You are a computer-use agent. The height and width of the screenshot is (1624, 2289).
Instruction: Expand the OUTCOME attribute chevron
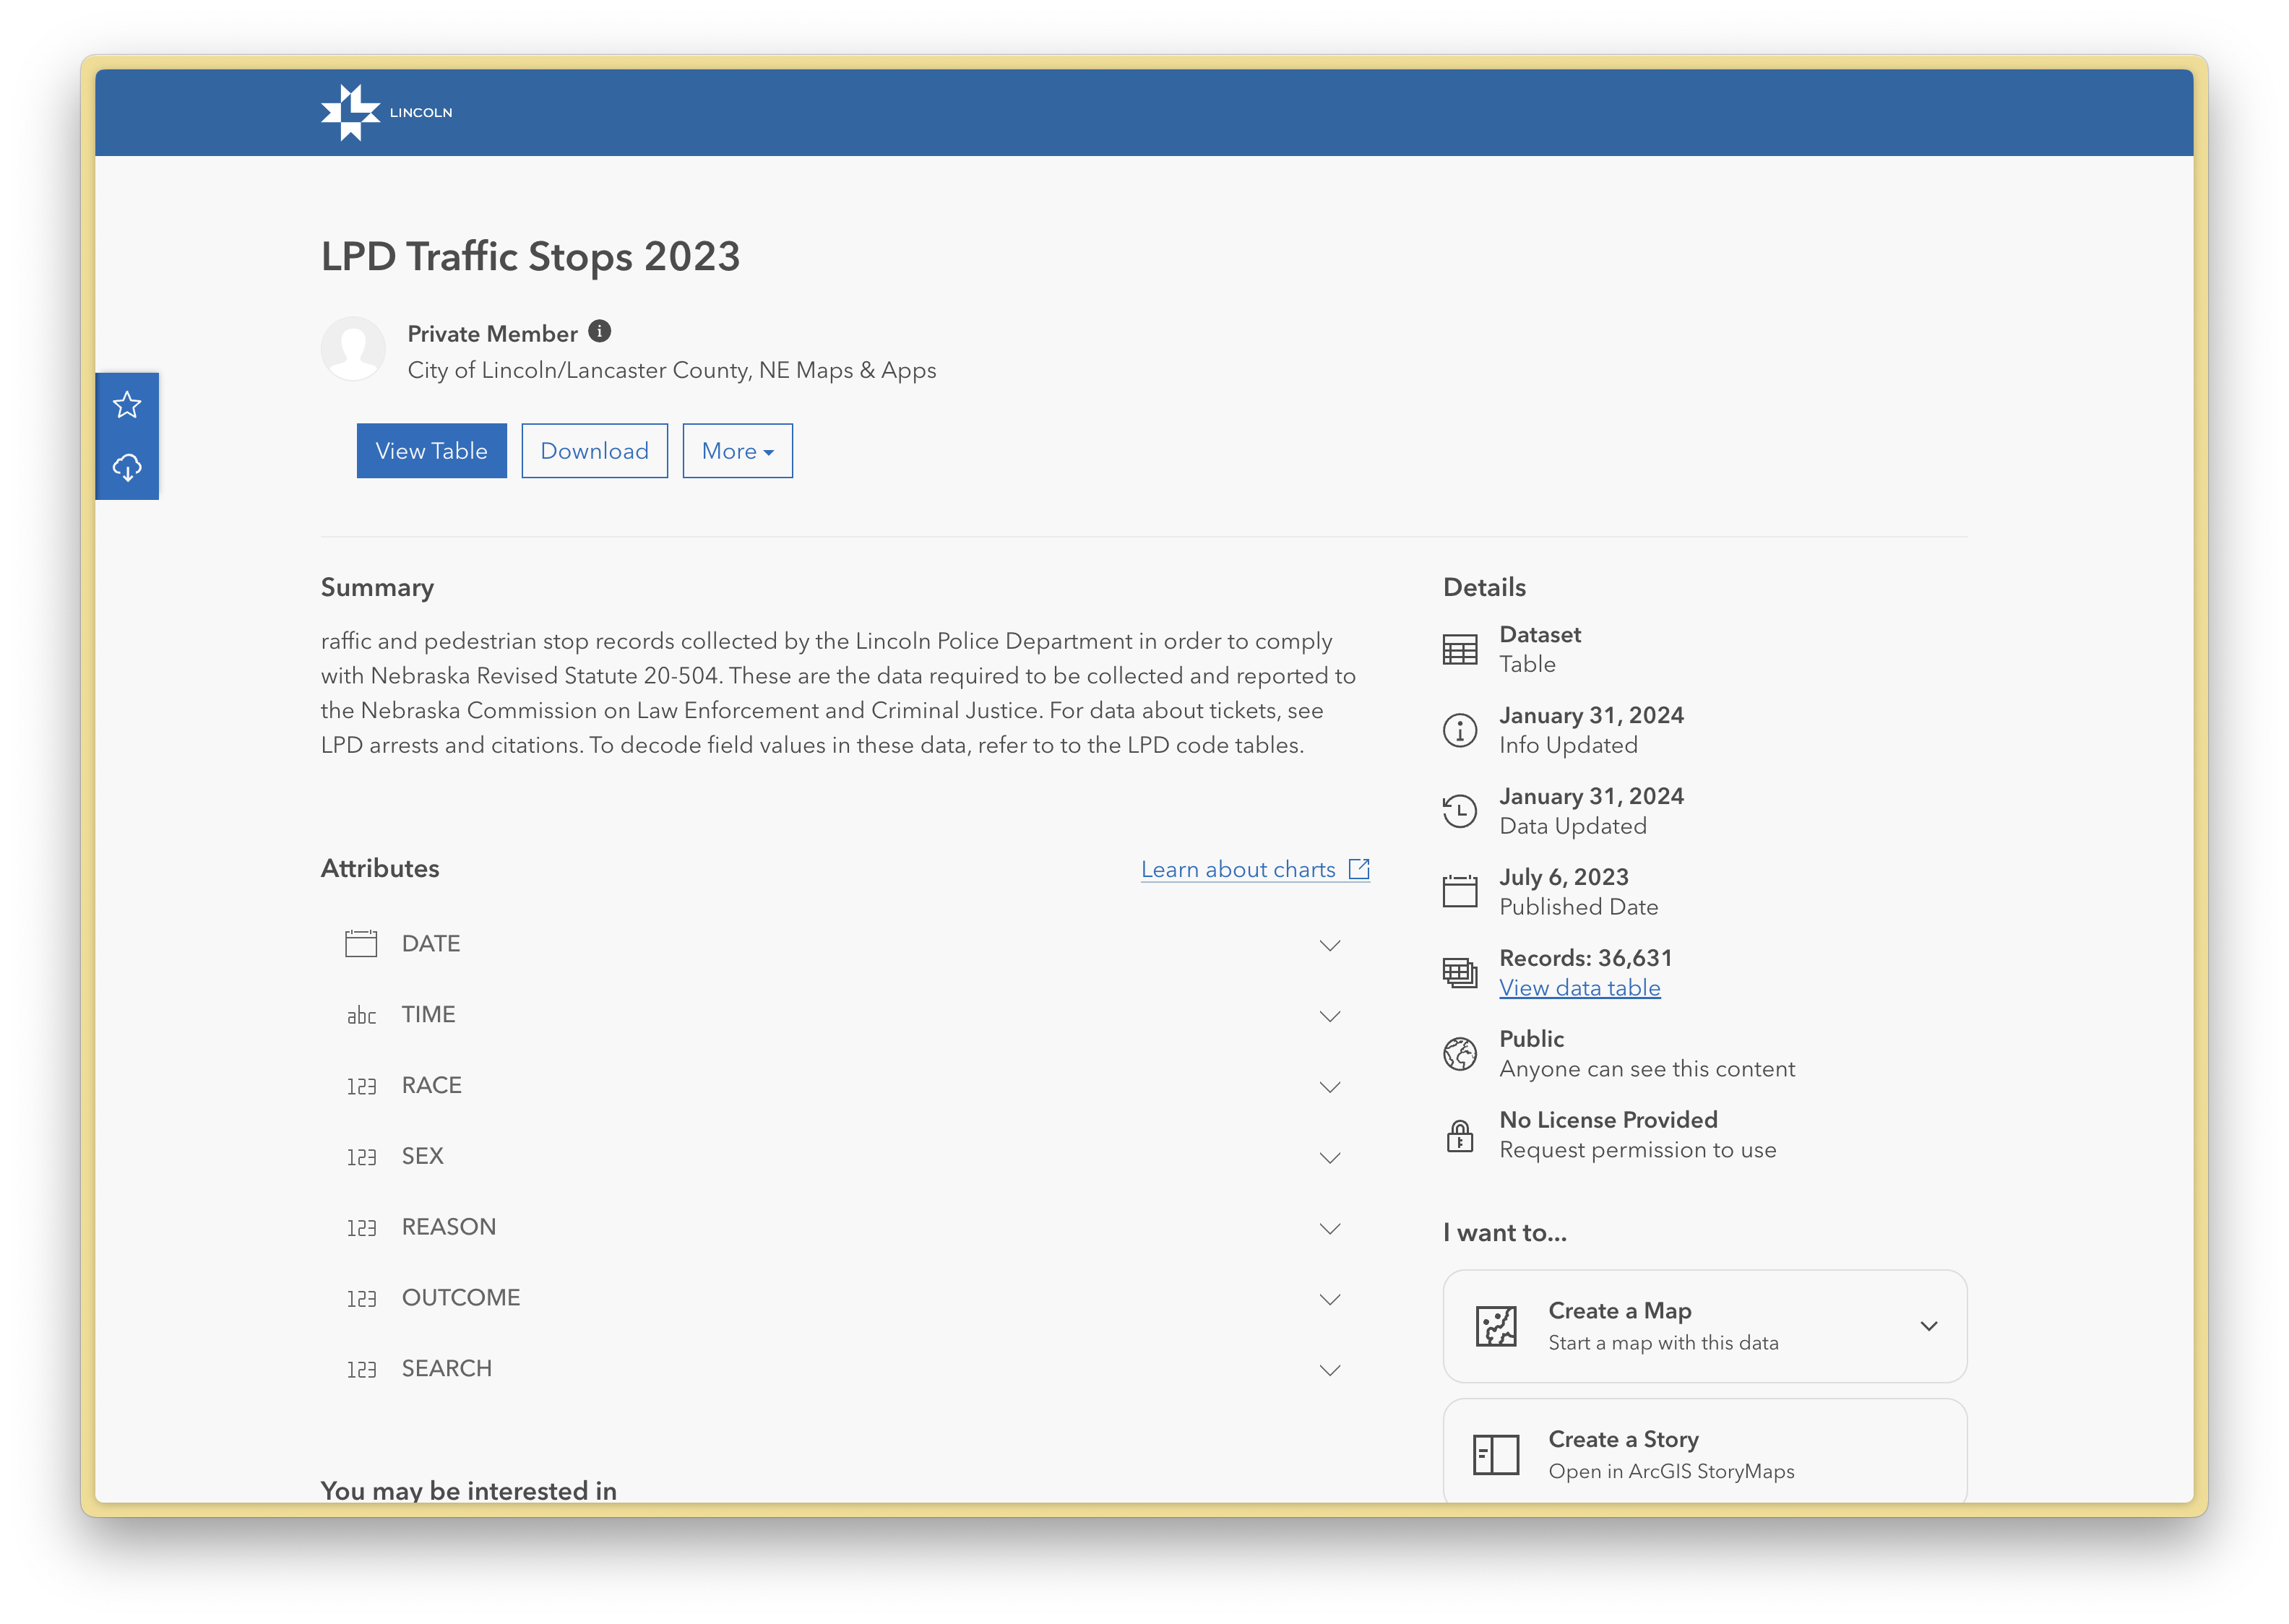coord(1329,1299)
